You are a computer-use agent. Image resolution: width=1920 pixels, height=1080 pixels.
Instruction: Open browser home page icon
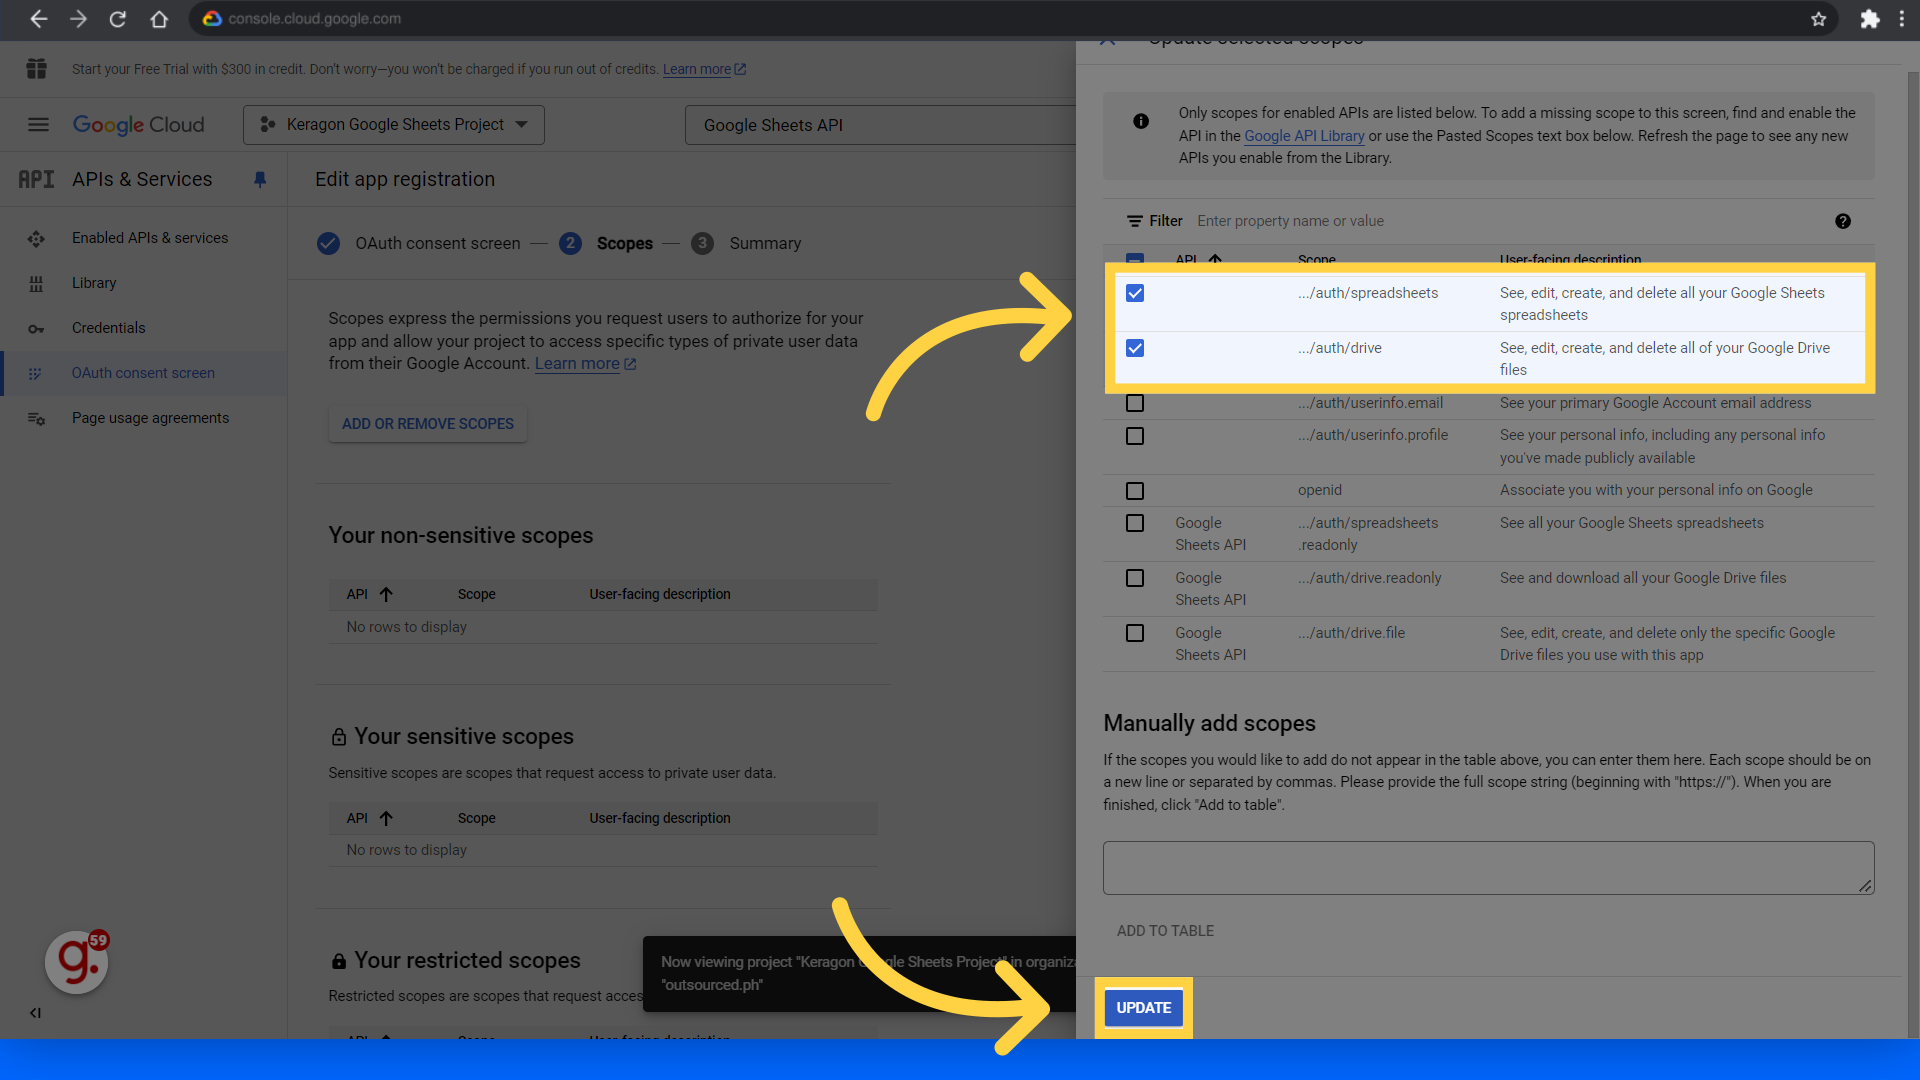click(158, 19)
